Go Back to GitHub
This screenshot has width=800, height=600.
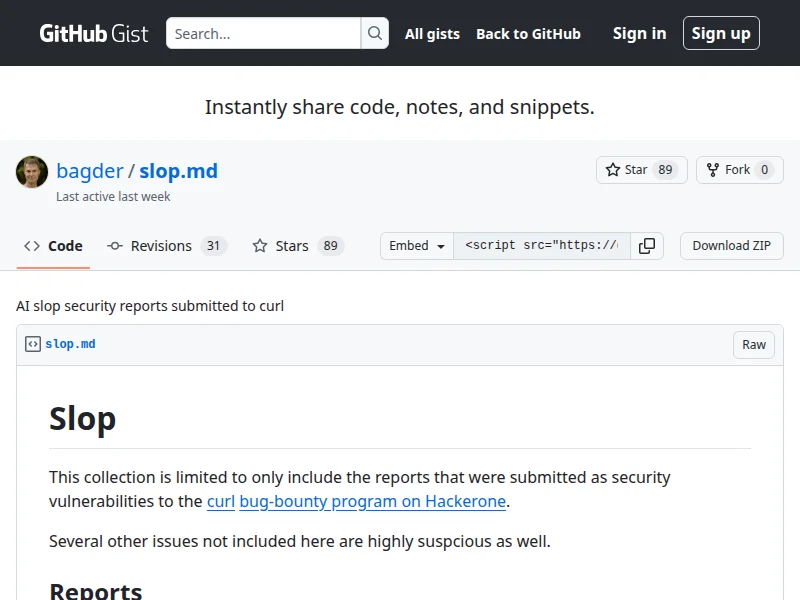(x=528, y=33)
